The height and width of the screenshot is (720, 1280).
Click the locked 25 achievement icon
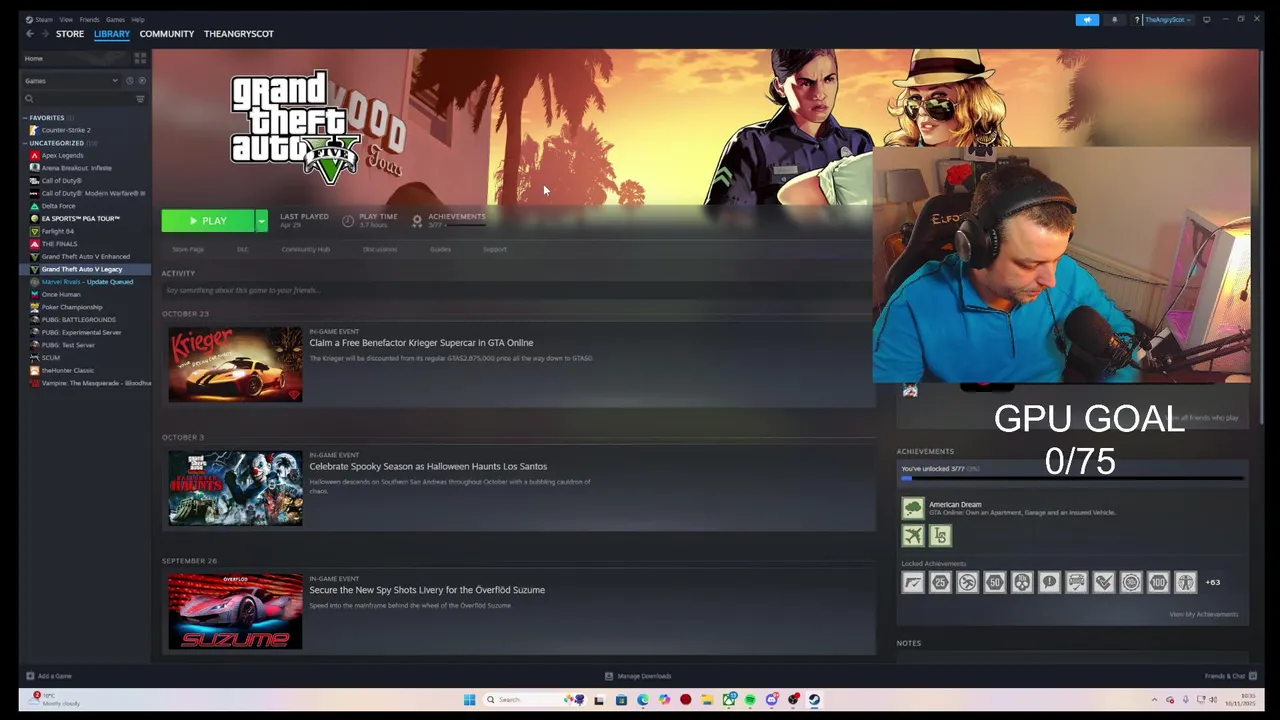[940, 582]
